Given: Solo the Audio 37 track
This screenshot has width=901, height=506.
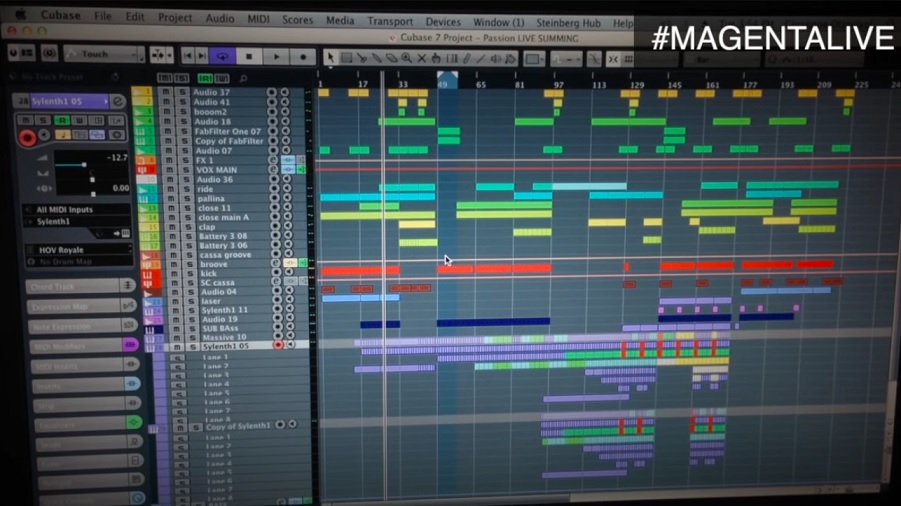Looking at the screenshot, I should pyautogui.click(x=182, y=92).
